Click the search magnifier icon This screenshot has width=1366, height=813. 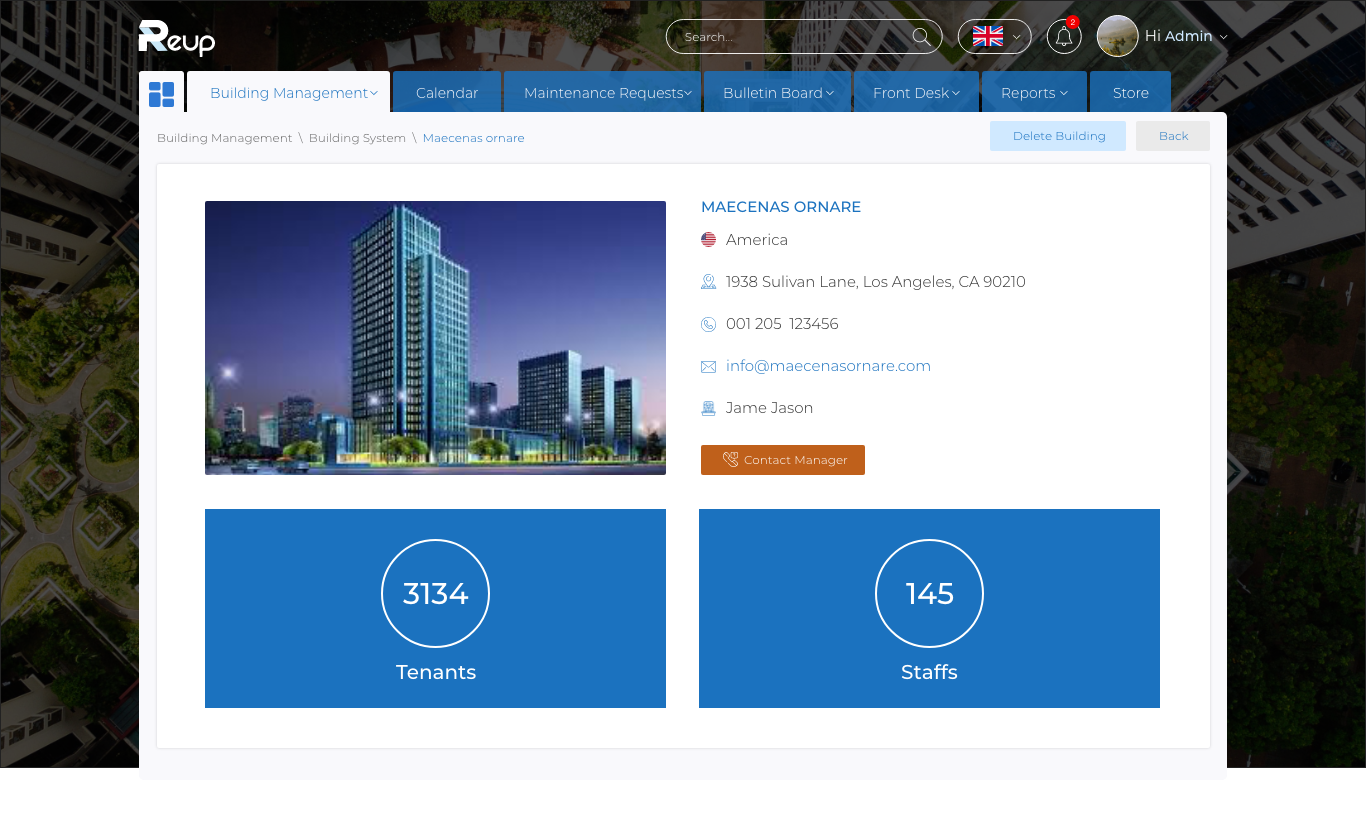point(921,37)
